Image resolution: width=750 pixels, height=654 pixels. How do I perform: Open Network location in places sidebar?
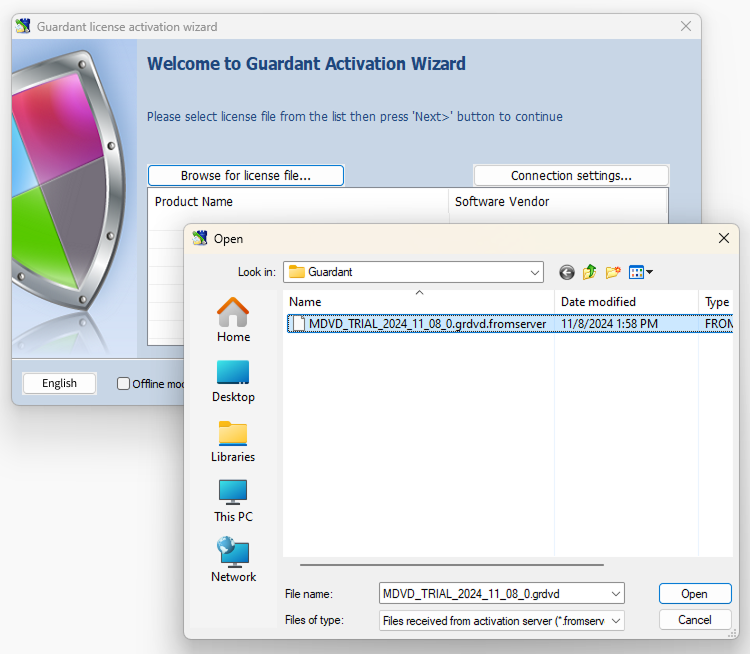(x=233, y=560)
